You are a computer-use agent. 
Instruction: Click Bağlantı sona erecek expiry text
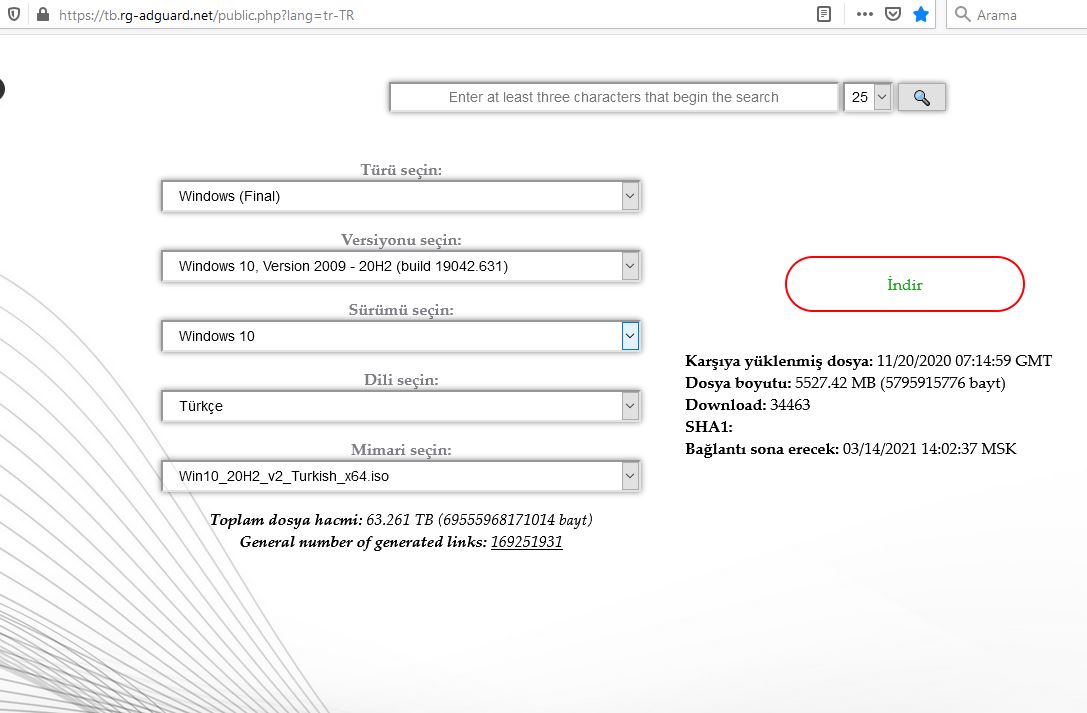[851, 449]
